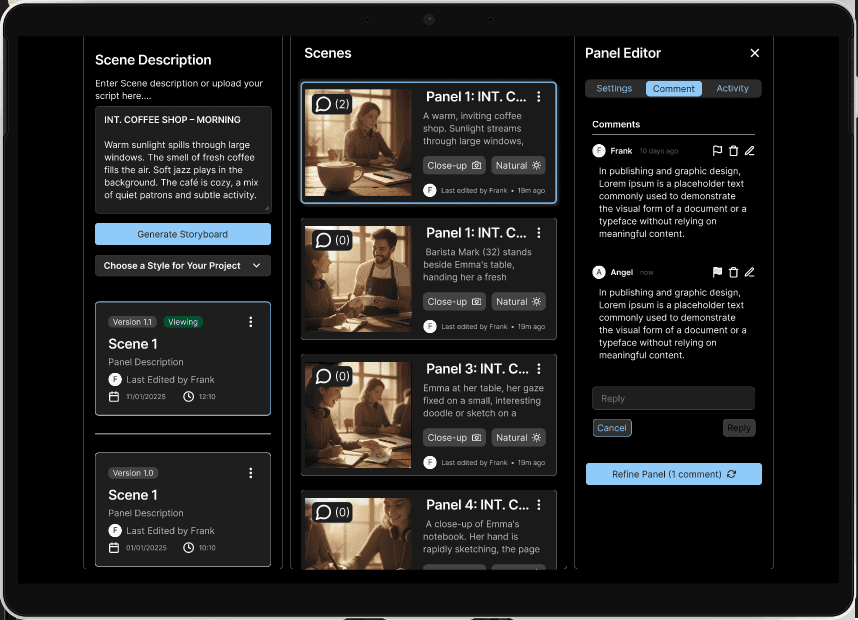
Task: Click Frank's avatar in Comments list
Action: coord(599,150)
